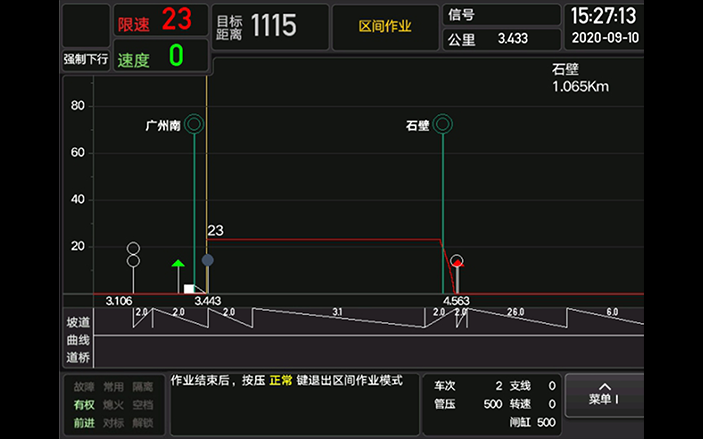This screenshot has width=703, height=439.
Task: Select the 坡道 gradient row
Action: point(78,322)
